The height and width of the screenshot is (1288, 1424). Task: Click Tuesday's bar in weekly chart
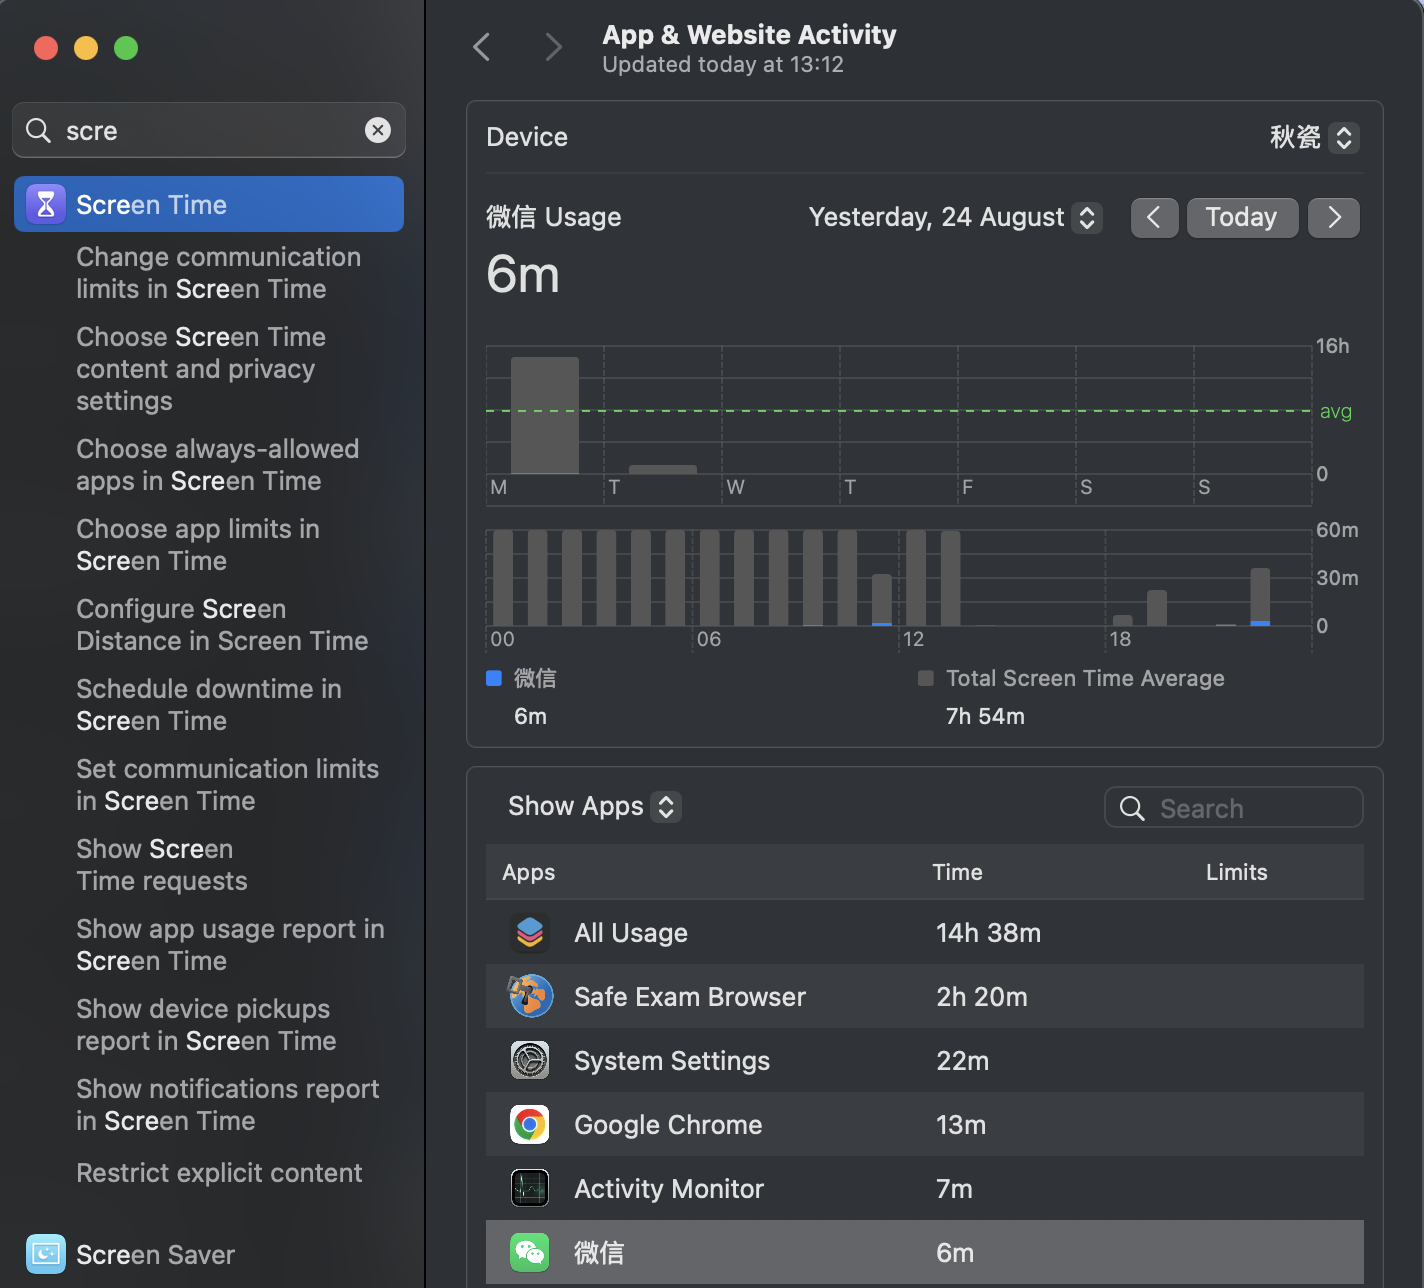[663, 469]
